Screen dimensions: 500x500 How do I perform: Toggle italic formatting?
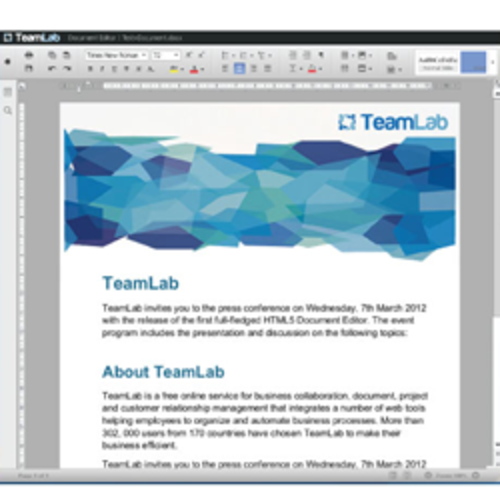pos(102,69)
